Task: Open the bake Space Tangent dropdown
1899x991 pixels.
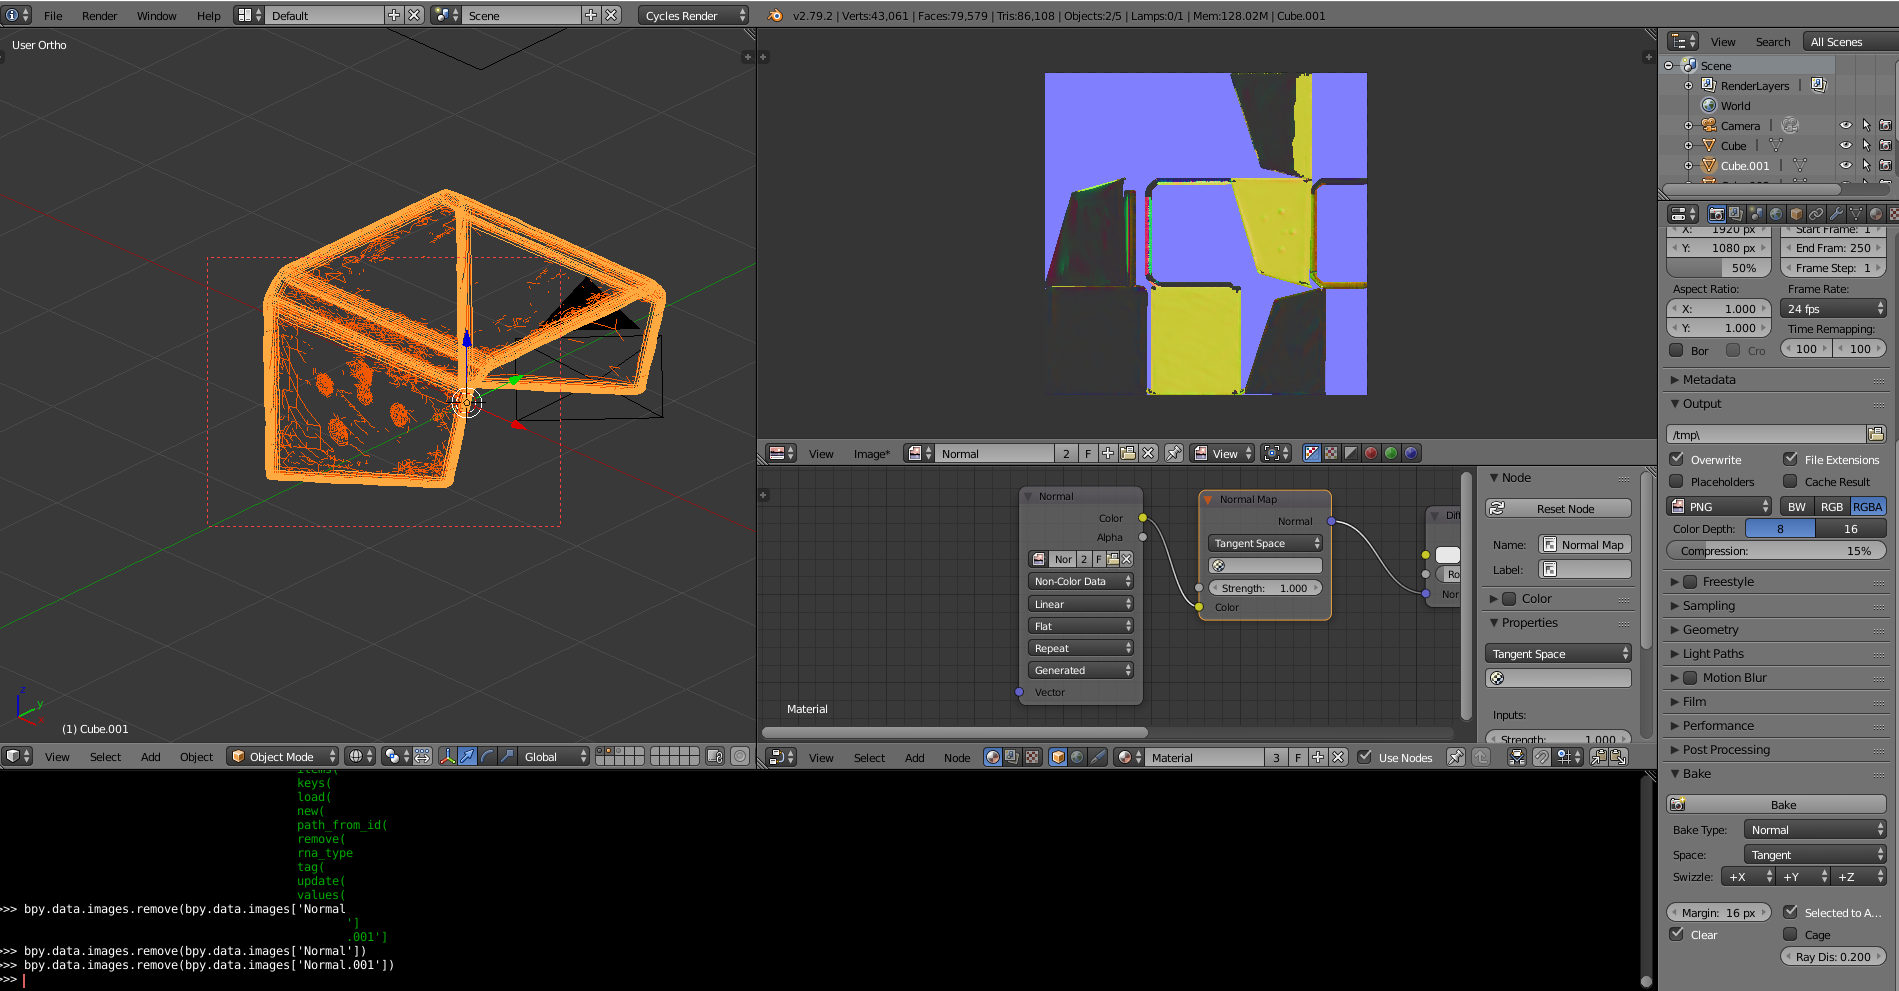Action: pos(1815,855)
